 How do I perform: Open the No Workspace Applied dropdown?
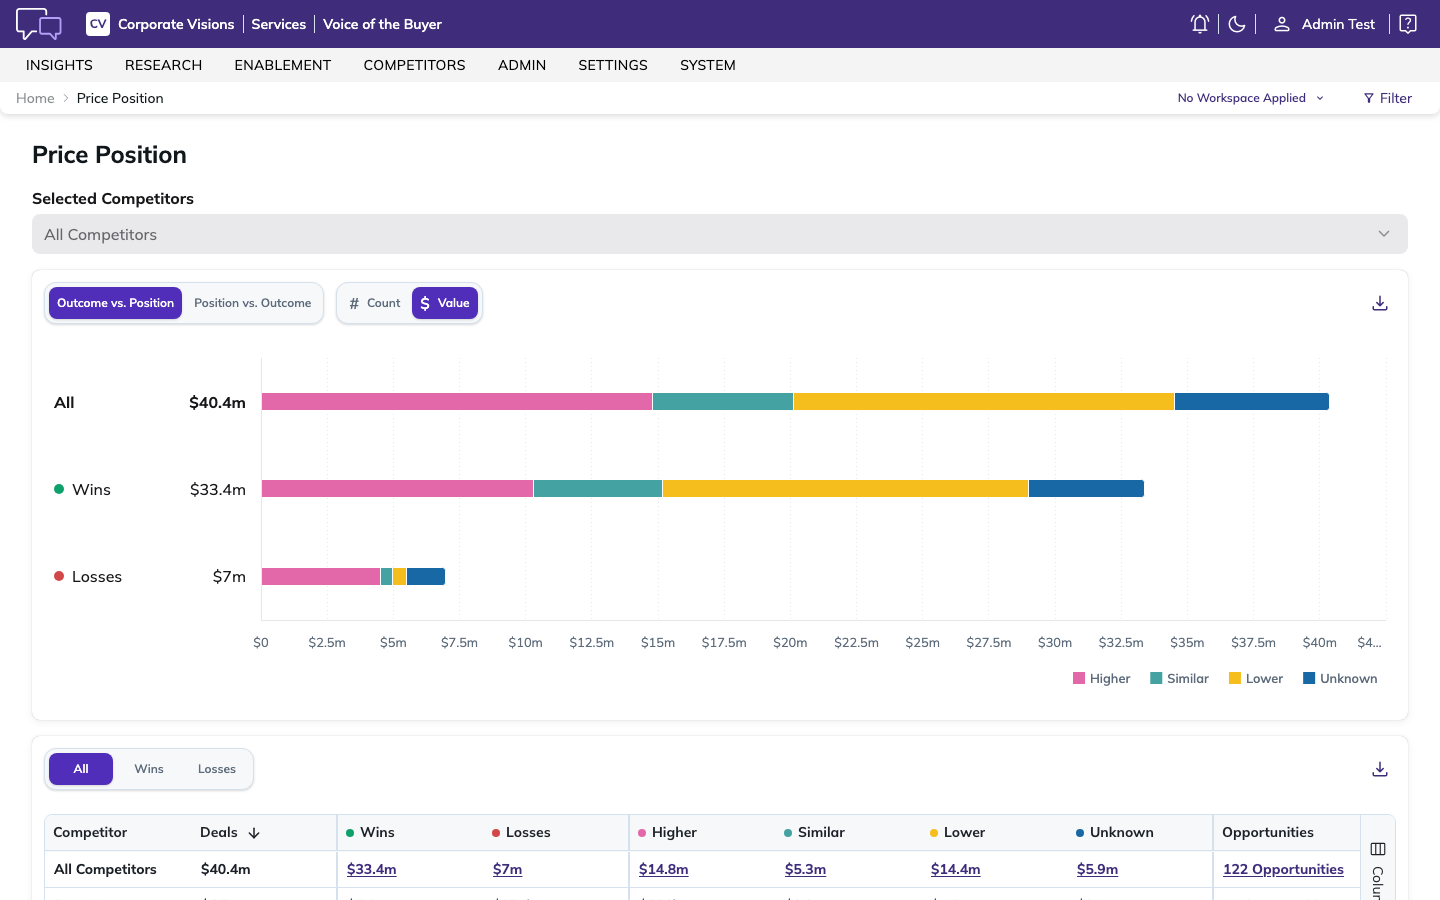point(1251,98)
